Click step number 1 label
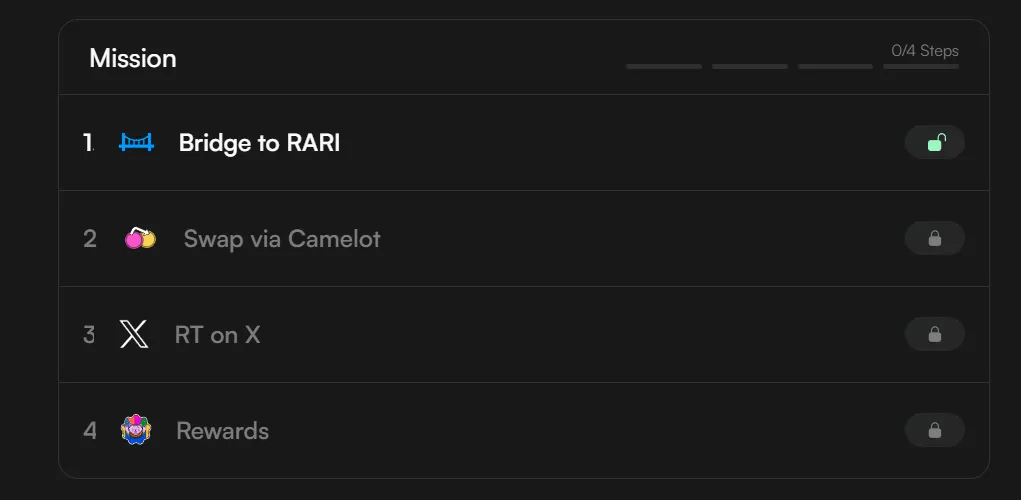This screenshot has width=1021, height=500. coord(88,143)
